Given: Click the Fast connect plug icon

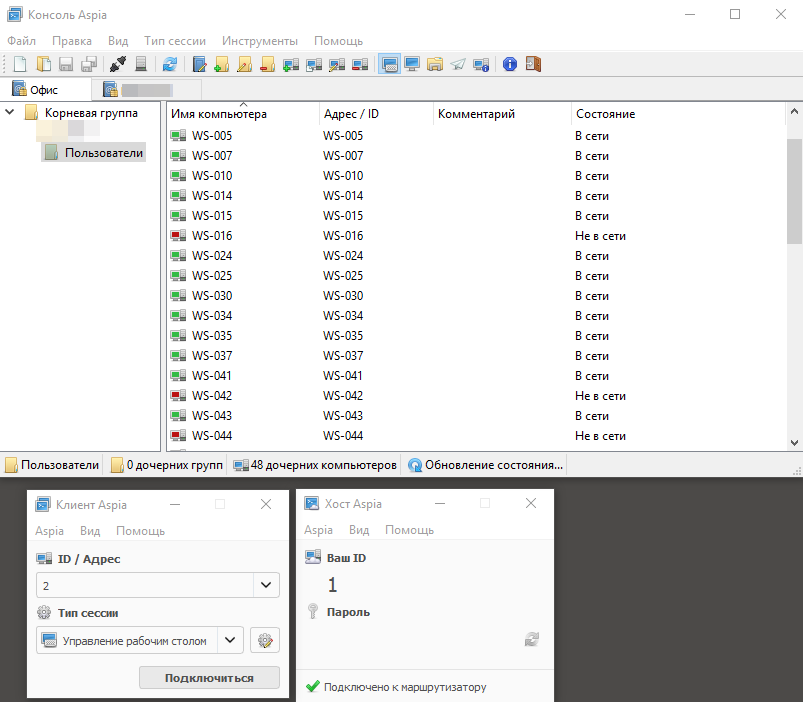Looking at the screenshot, I should pos(118,65).
